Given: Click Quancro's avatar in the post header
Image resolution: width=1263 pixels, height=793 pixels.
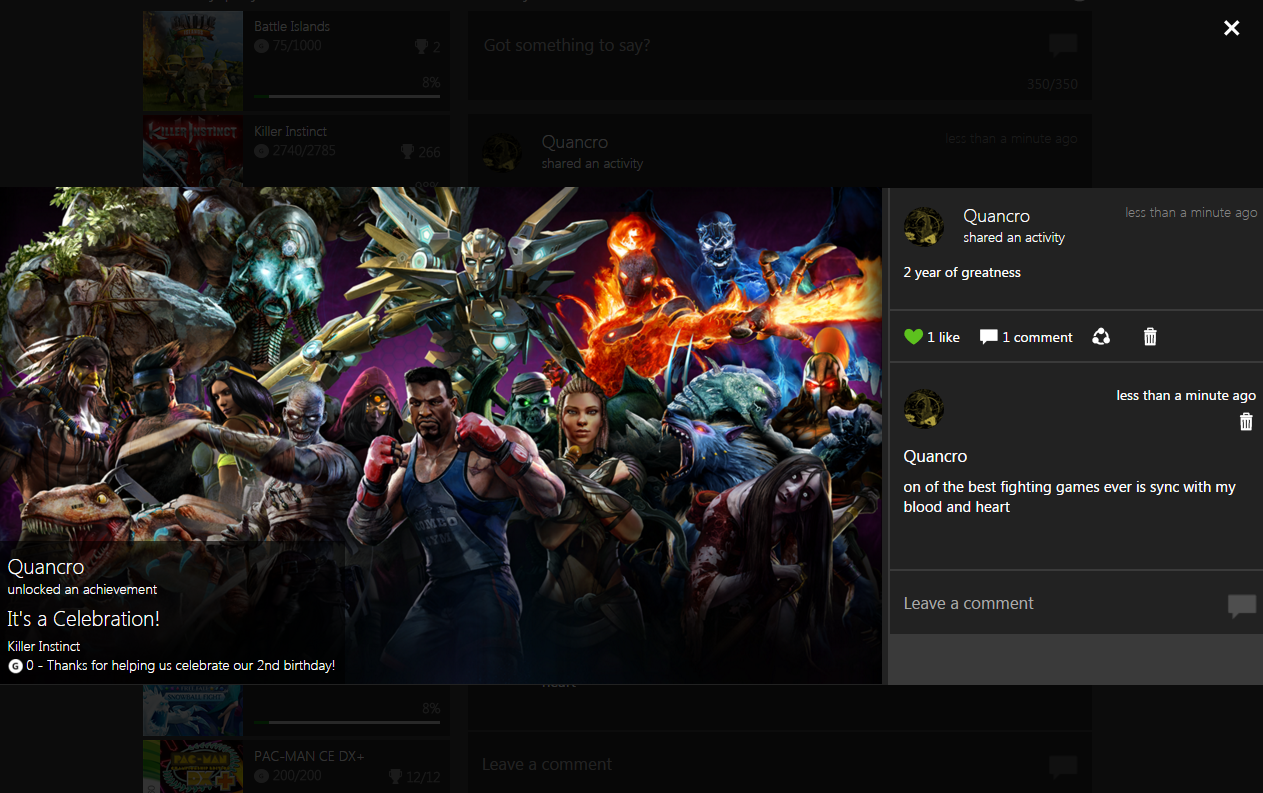Looking at the screenshot, I should (924, 227).
